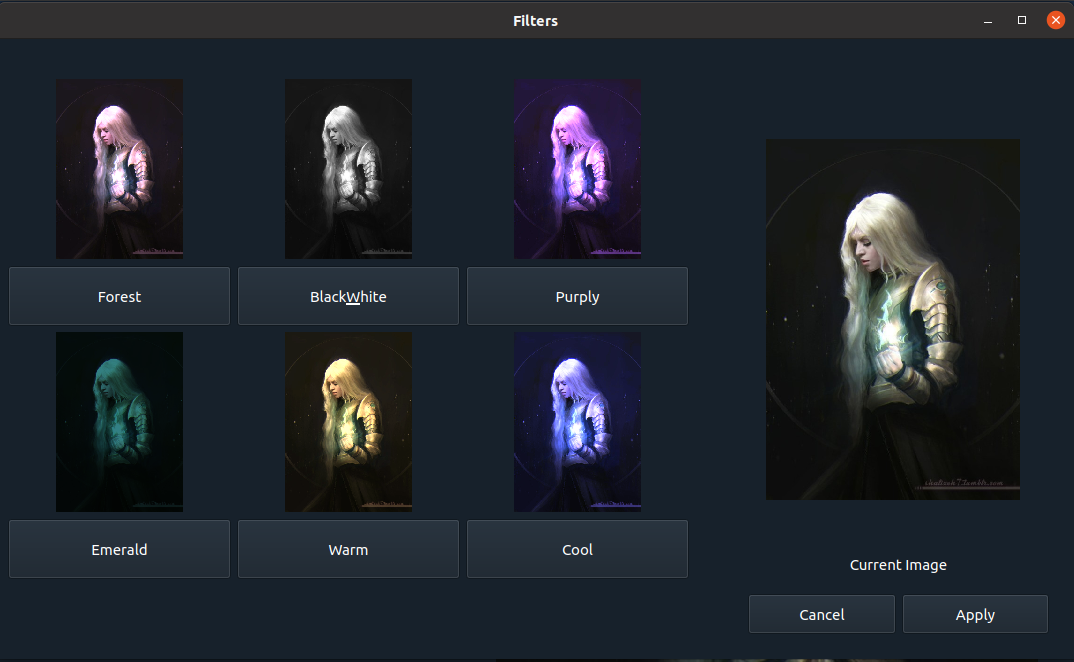Pick the Emerald filter button
The image size is (1074, 662).
119,549
